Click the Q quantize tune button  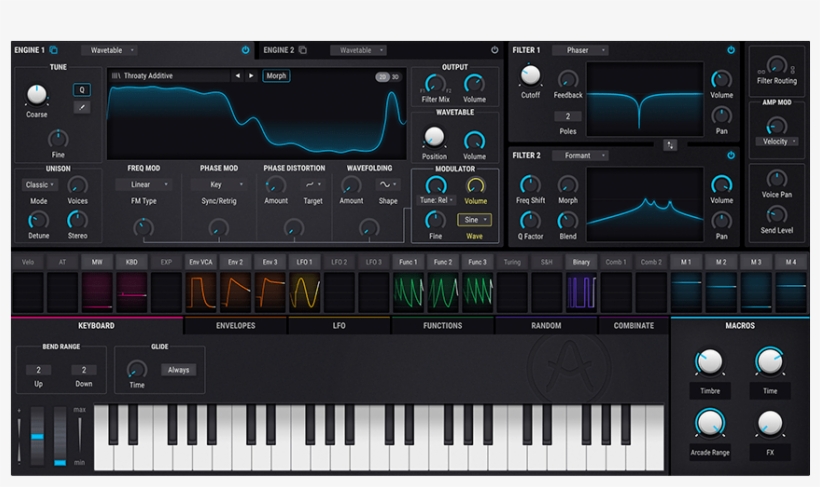(81, 90)
